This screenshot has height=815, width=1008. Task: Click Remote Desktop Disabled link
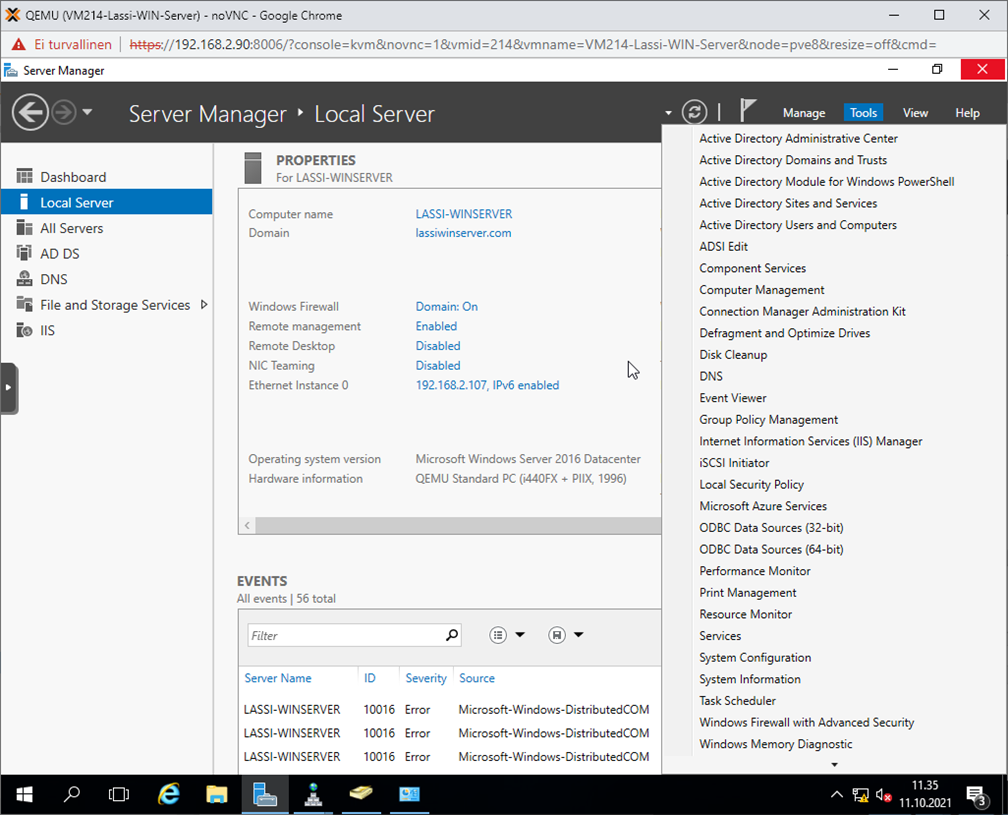click(x=438, y=346)
